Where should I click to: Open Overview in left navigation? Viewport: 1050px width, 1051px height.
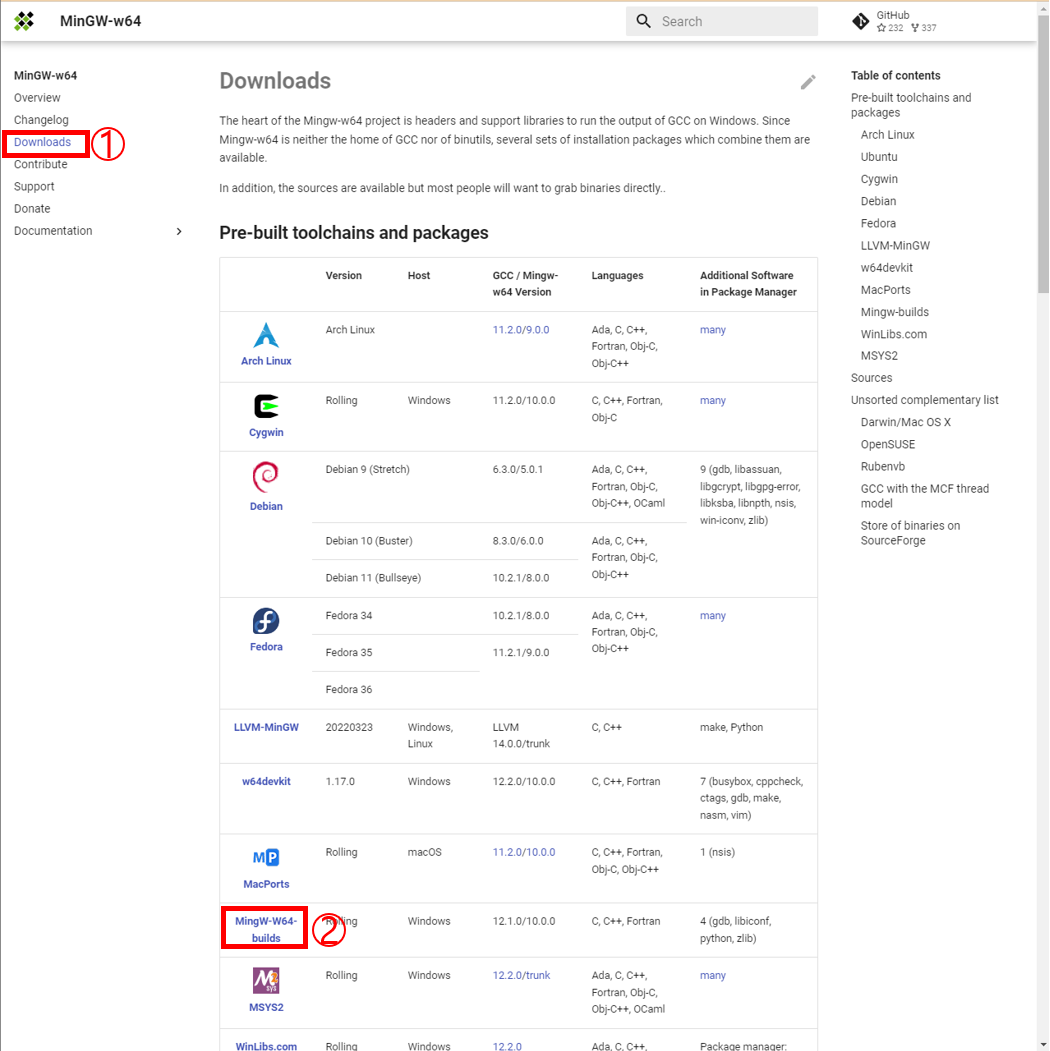point(37,98)
